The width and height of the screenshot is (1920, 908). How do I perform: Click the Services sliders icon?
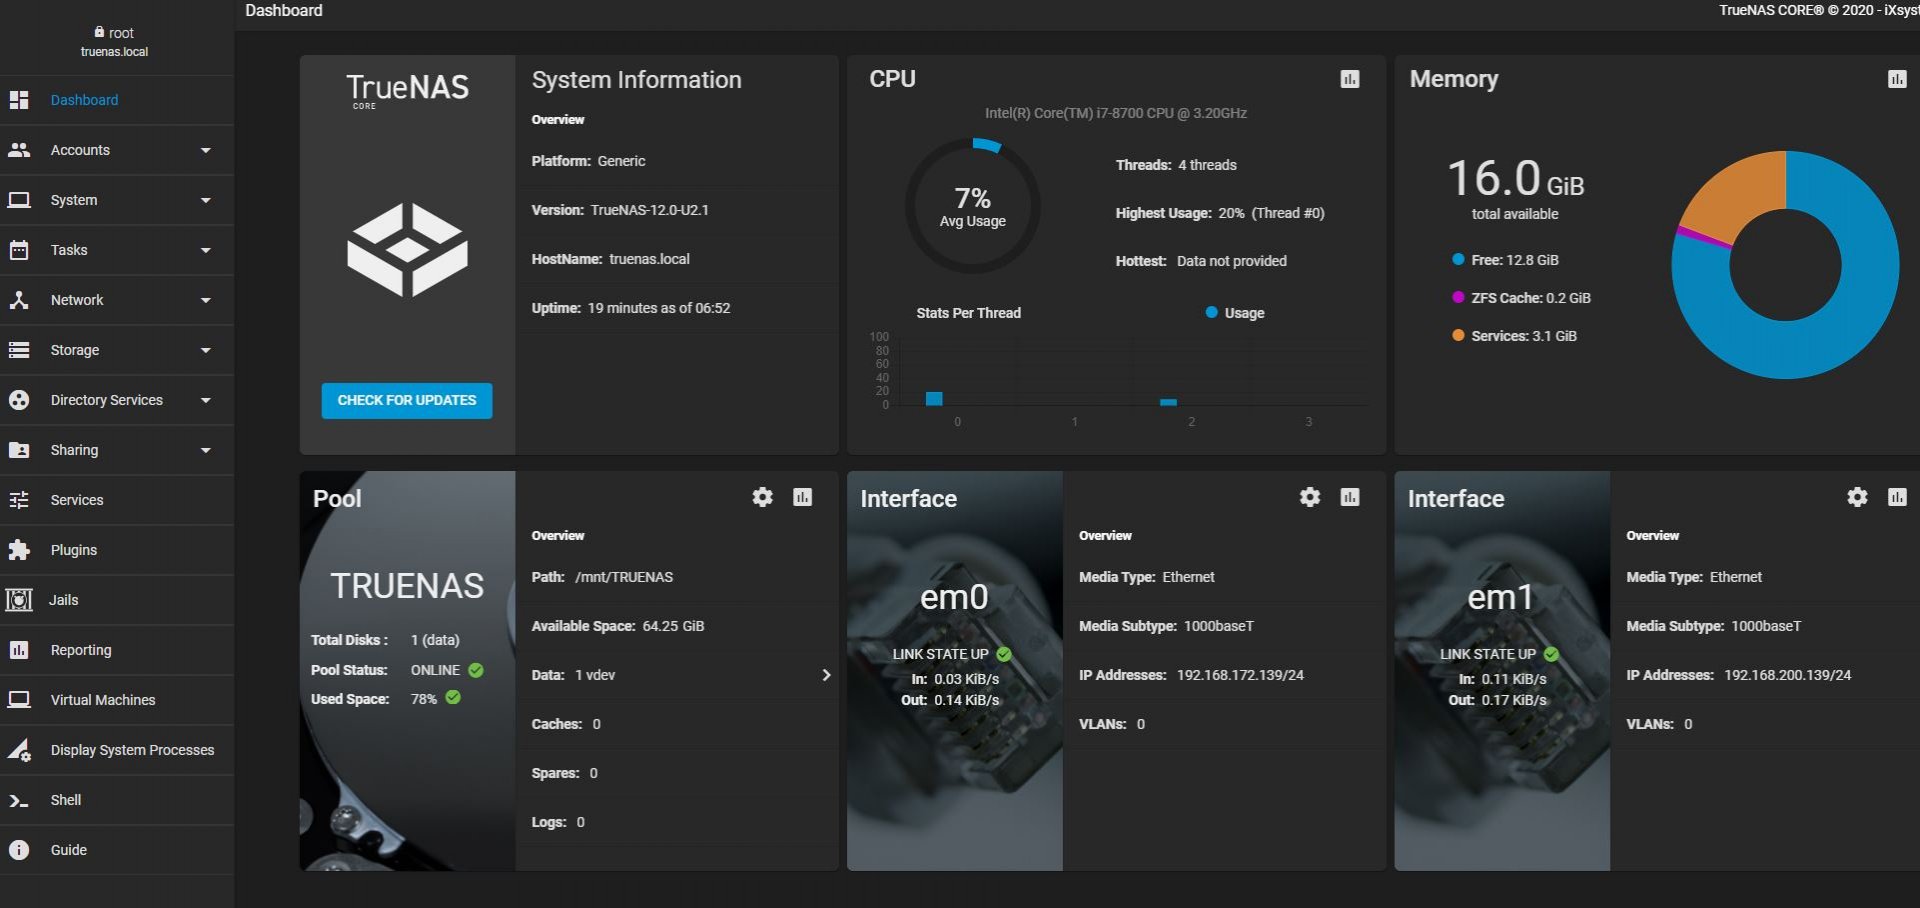click(19, 500)
